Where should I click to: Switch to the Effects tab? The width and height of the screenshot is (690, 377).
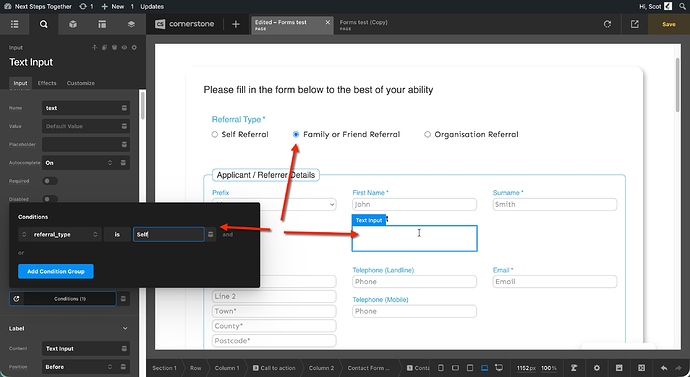pyautogui.click(x=47, y=83)
